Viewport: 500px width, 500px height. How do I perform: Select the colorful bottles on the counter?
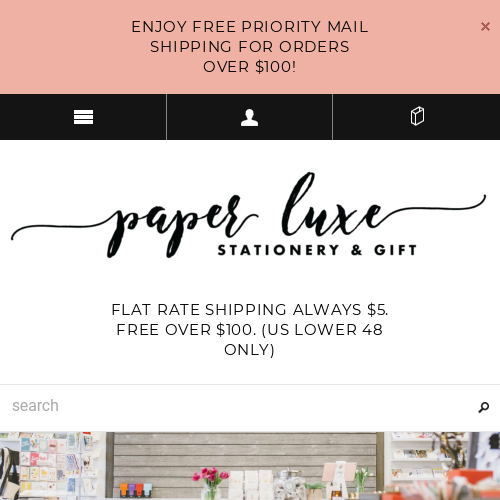pos(136,490)
